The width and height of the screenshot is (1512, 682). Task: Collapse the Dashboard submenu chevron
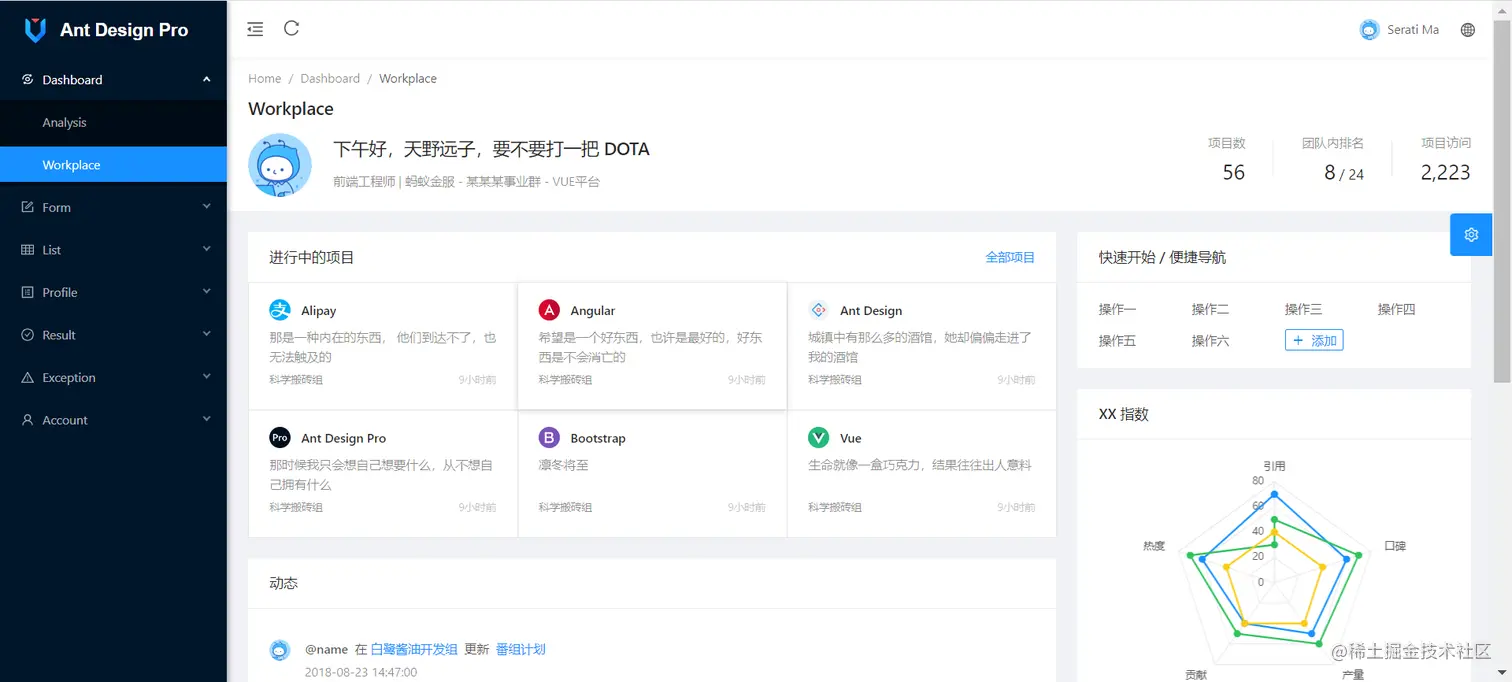coord(207,79)
